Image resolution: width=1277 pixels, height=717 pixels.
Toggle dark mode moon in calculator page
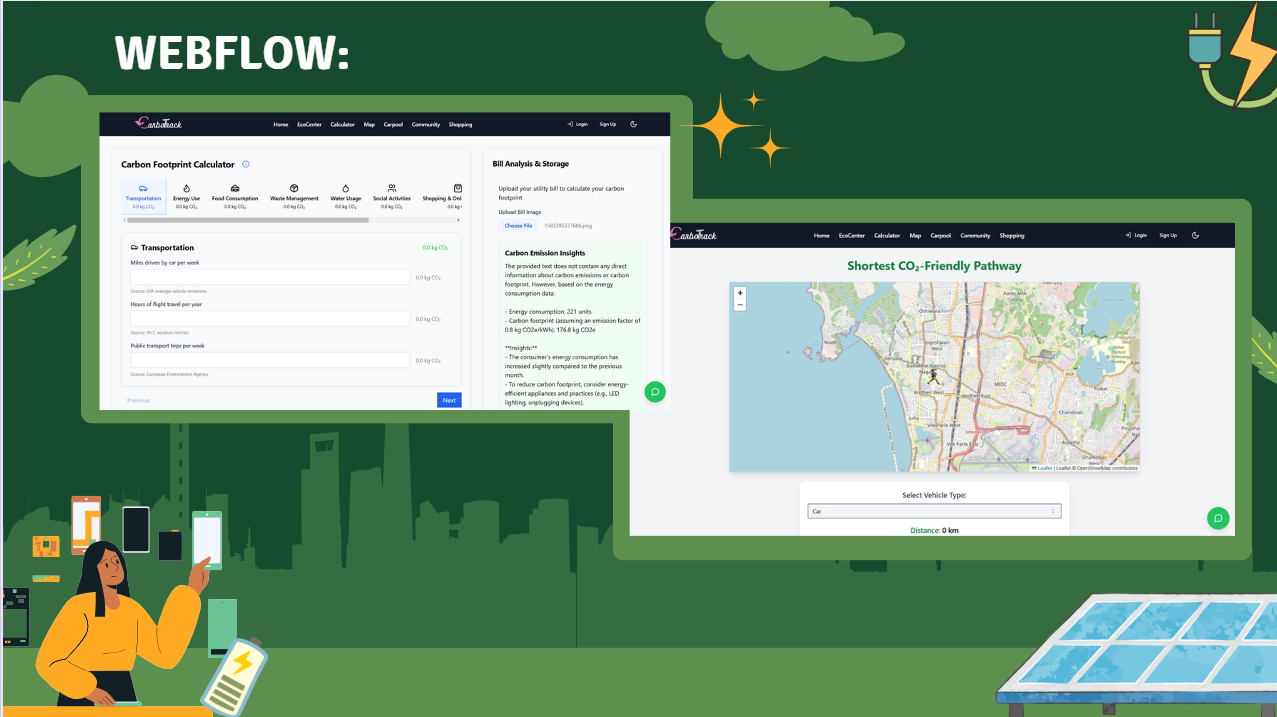(634, 124)
